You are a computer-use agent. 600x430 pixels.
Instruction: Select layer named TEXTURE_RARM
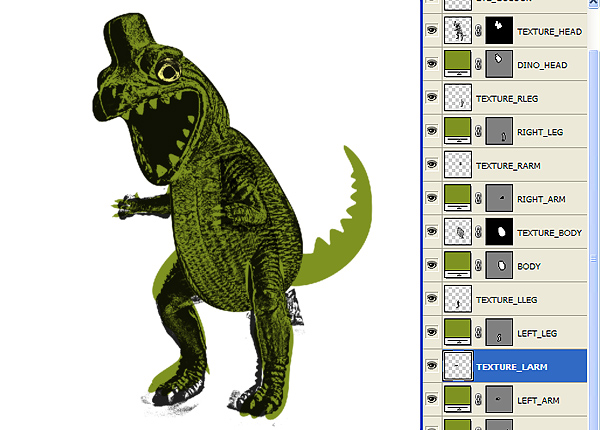(x=508, y=166)
